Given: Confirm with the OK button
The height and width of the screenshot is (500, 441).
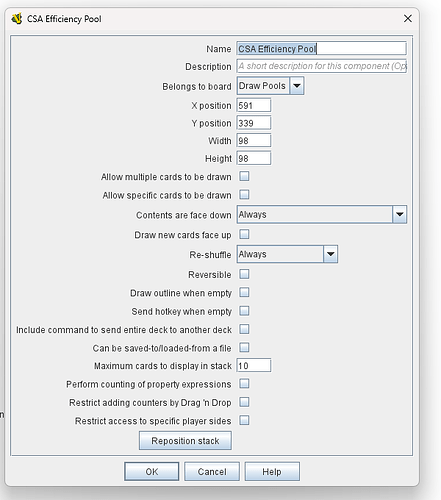Looking at the screenshot, I should 152,471.
